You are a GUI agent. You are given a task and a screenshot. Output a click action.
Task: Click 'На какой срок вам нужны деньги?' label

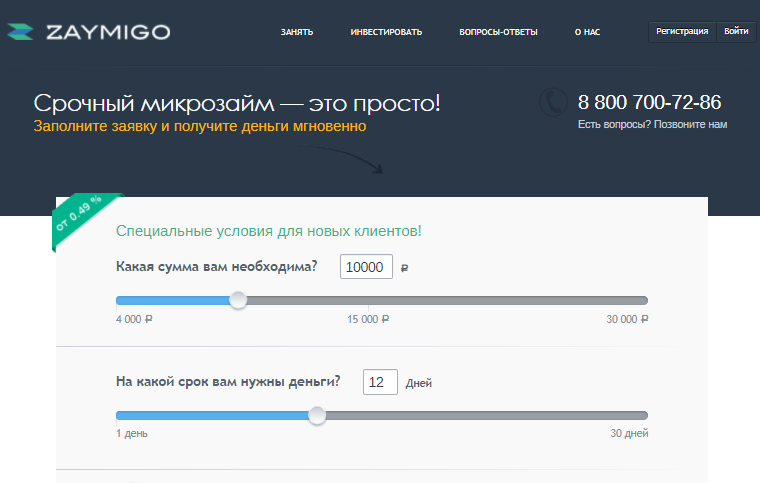(228, 382)
